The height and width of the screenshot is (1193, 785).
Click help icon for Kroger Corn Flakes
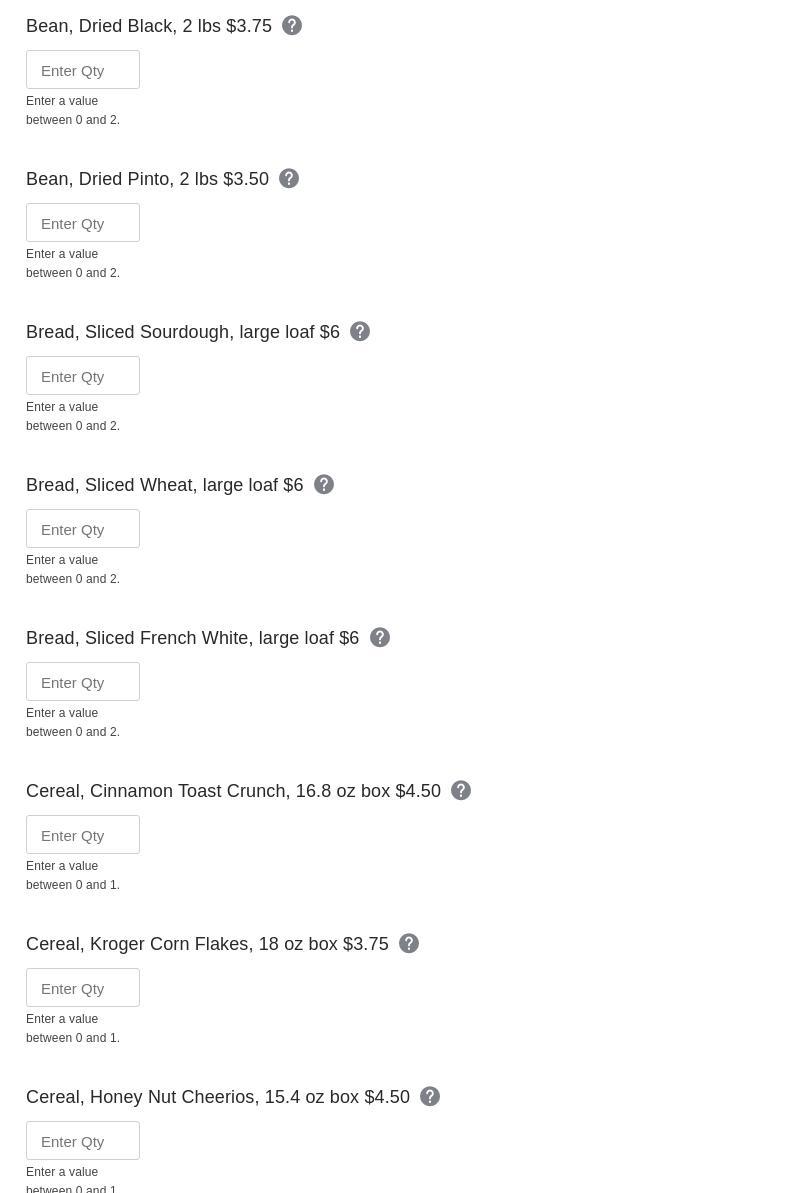409,944
